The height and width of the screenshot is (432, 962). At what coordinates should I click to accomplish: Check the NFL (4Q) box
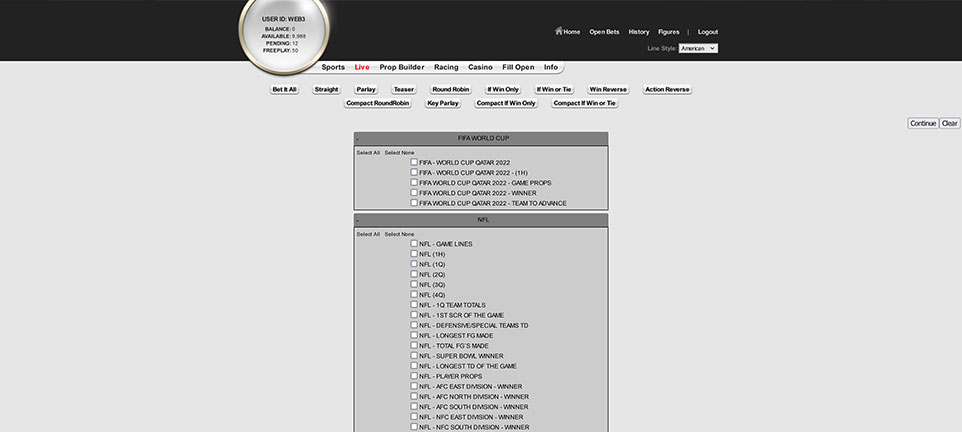tap(414, 295)
